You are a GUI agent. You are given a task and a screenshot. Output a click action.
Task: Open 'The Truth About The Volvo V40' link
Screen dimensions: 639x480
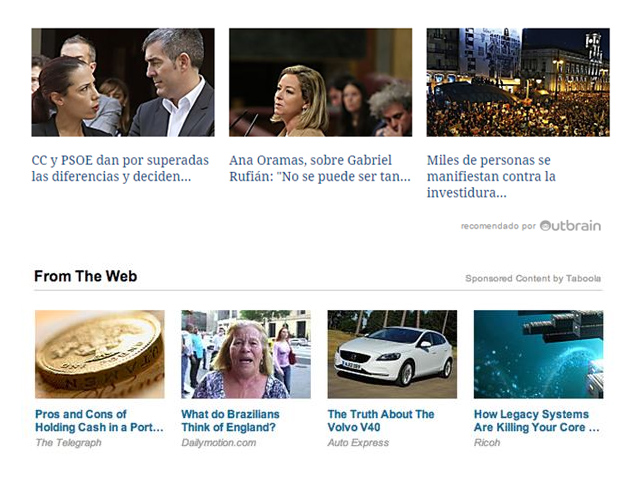(381, 421)
